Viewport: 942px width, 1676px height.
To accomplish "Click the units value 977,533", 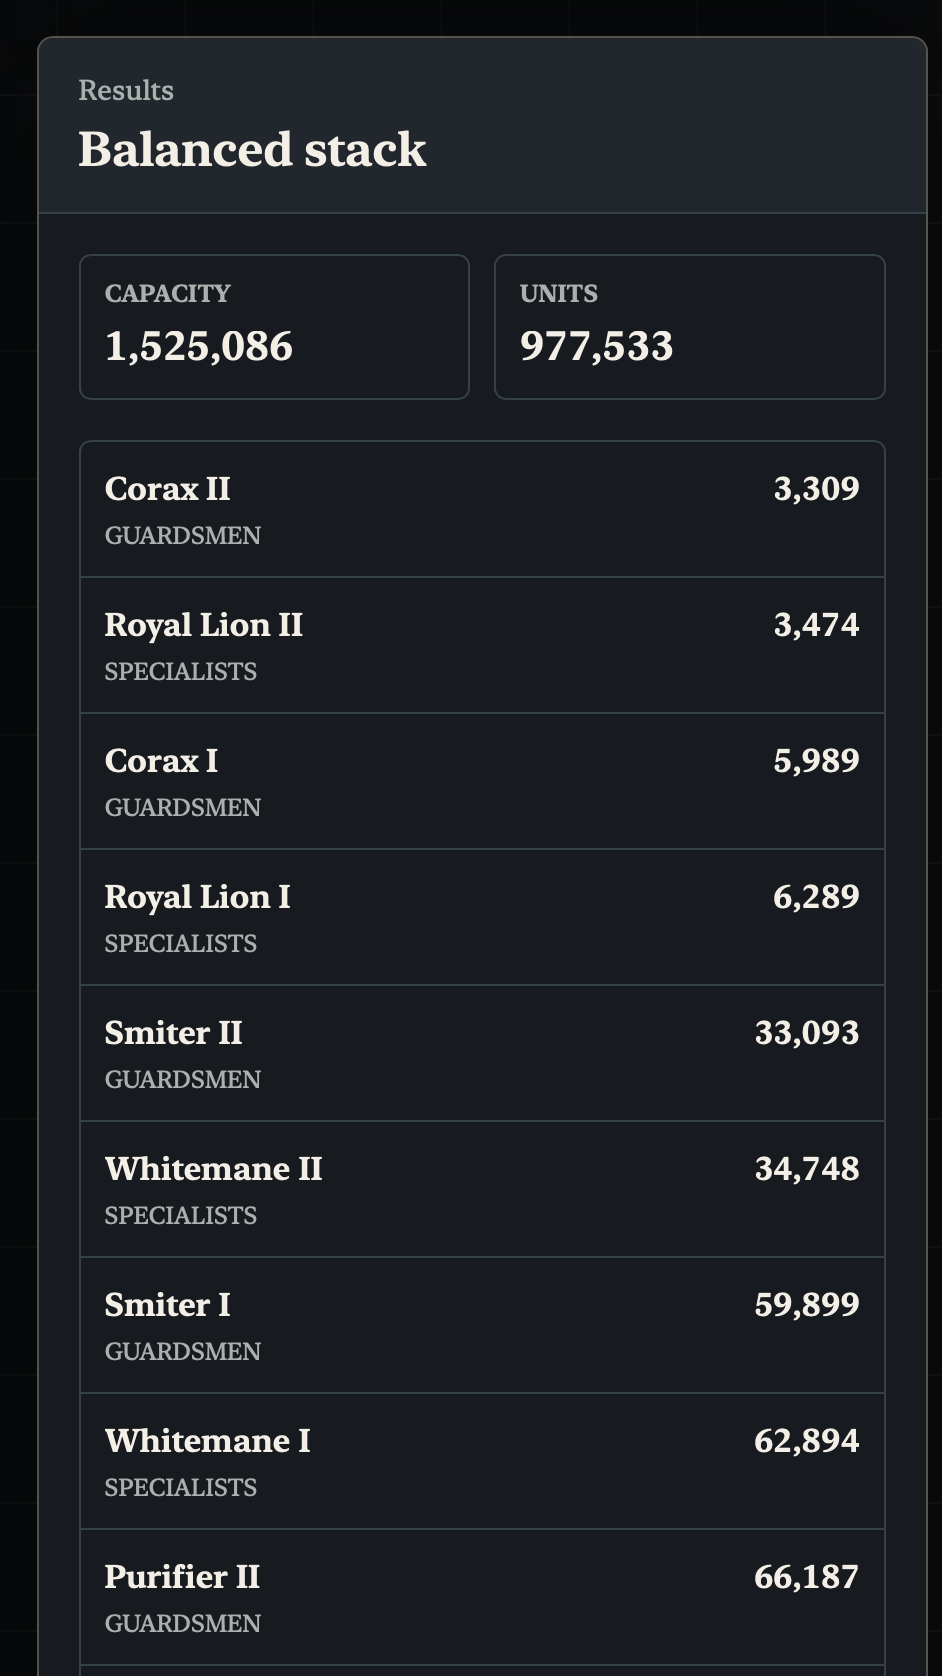I will (x=597, y=347).
